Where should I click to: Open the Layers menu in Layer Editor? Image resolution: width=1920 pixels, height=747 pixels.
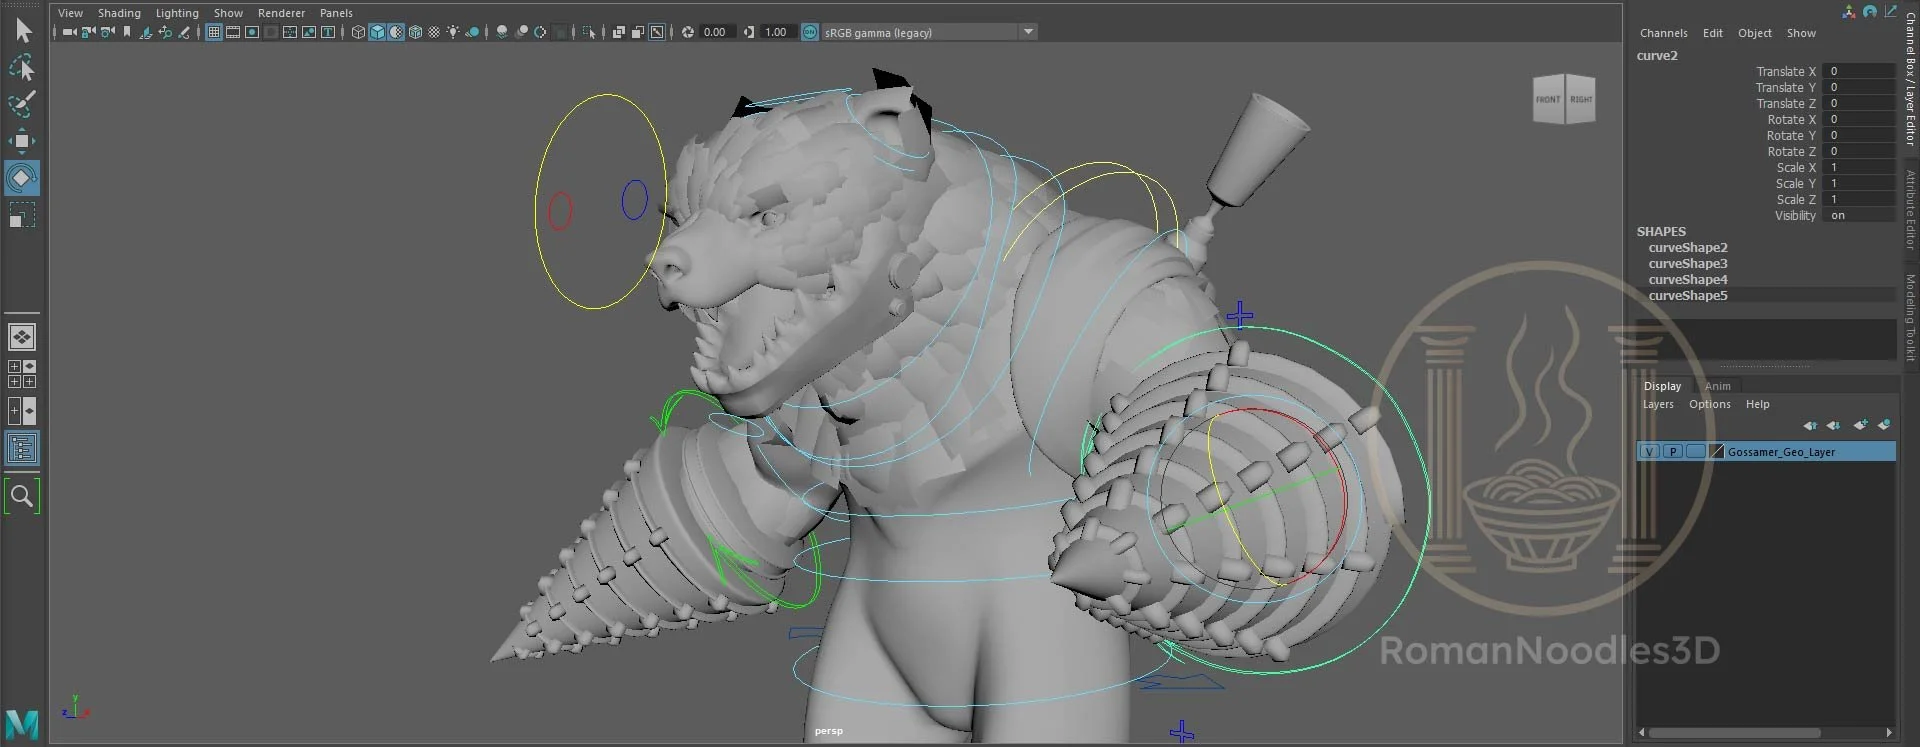tap(1658, 404)
